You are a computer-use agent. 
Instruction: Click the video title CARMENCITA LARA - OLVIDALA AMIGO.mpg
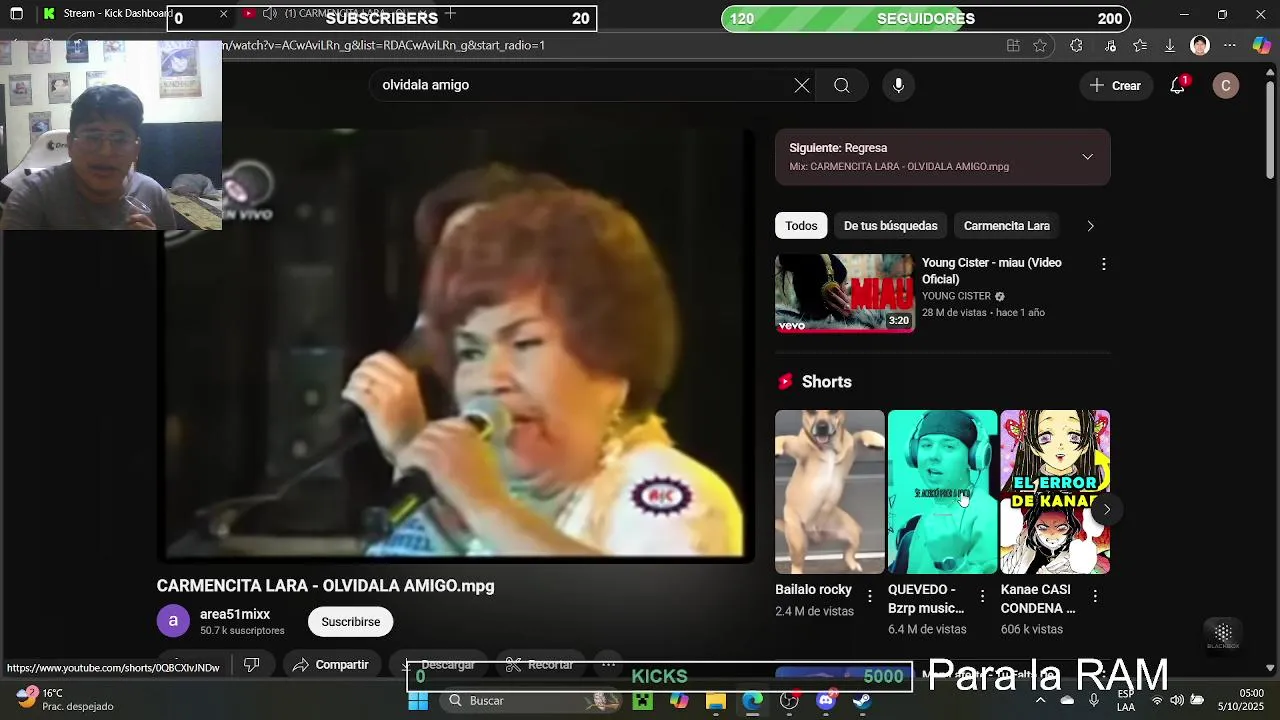pyautogui.click(x=325, y=586)
